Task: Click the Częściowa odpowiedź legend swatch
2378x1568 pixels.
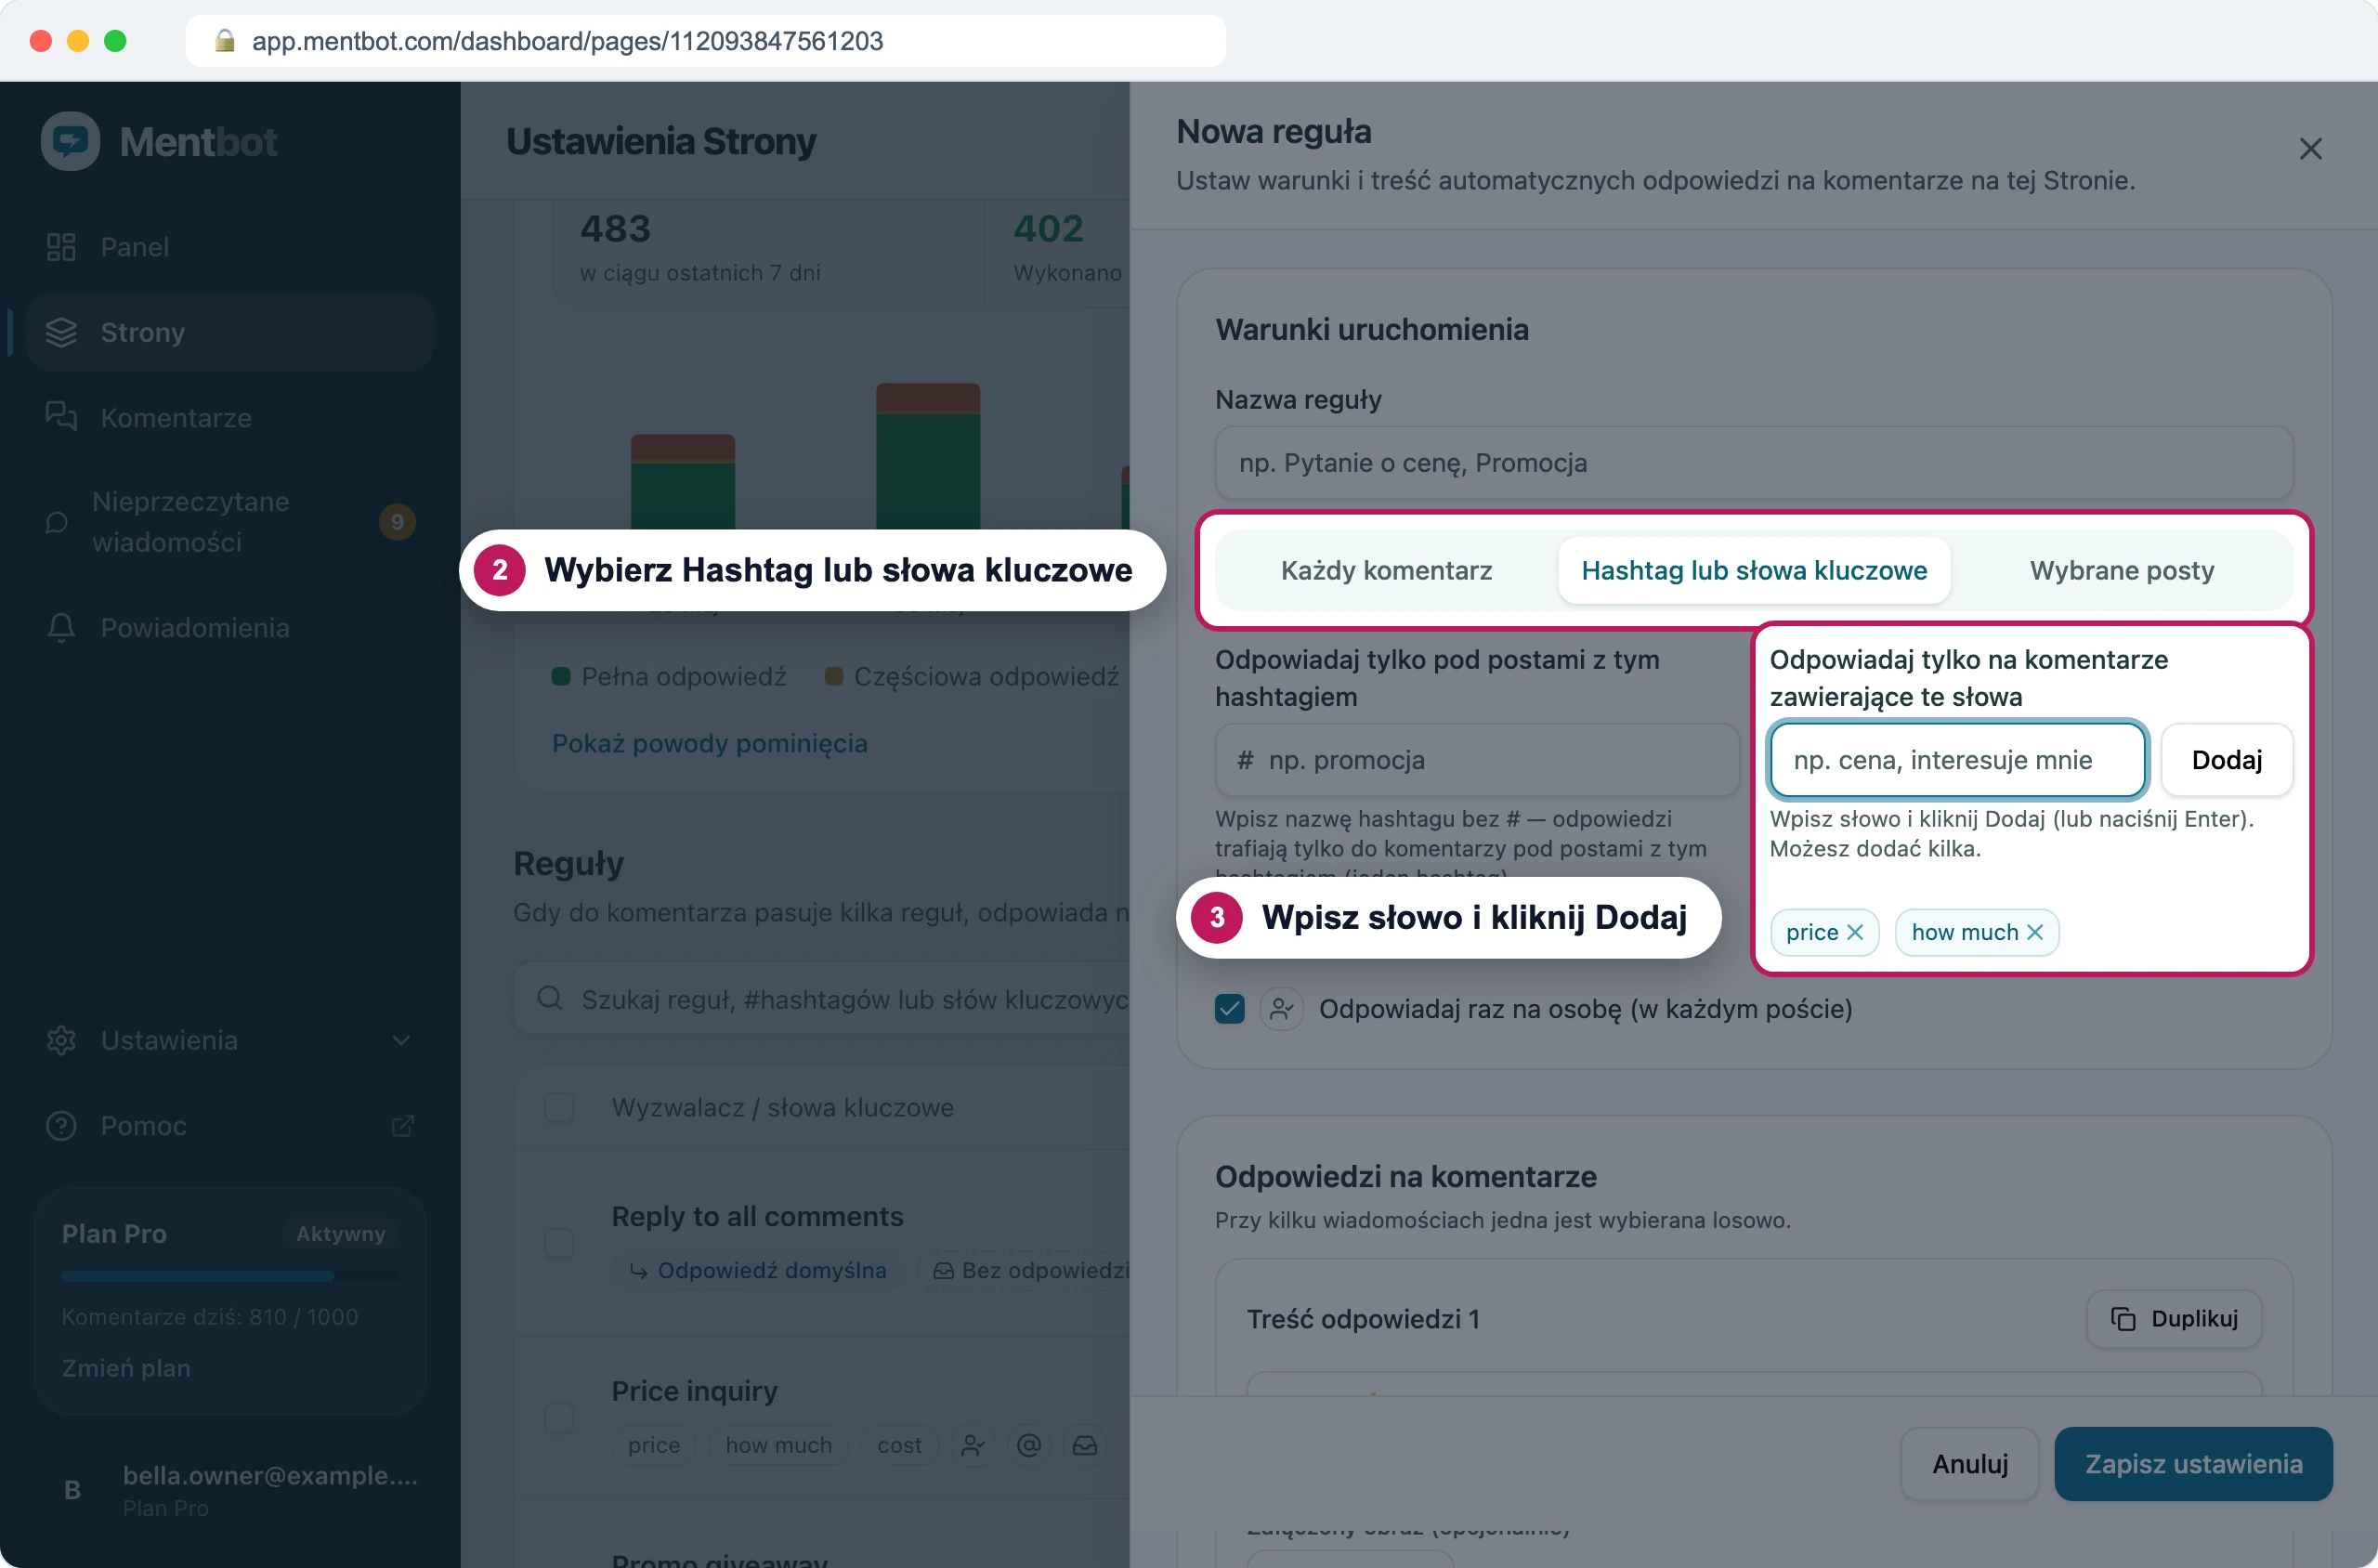Action: click(x=833, y=677)
